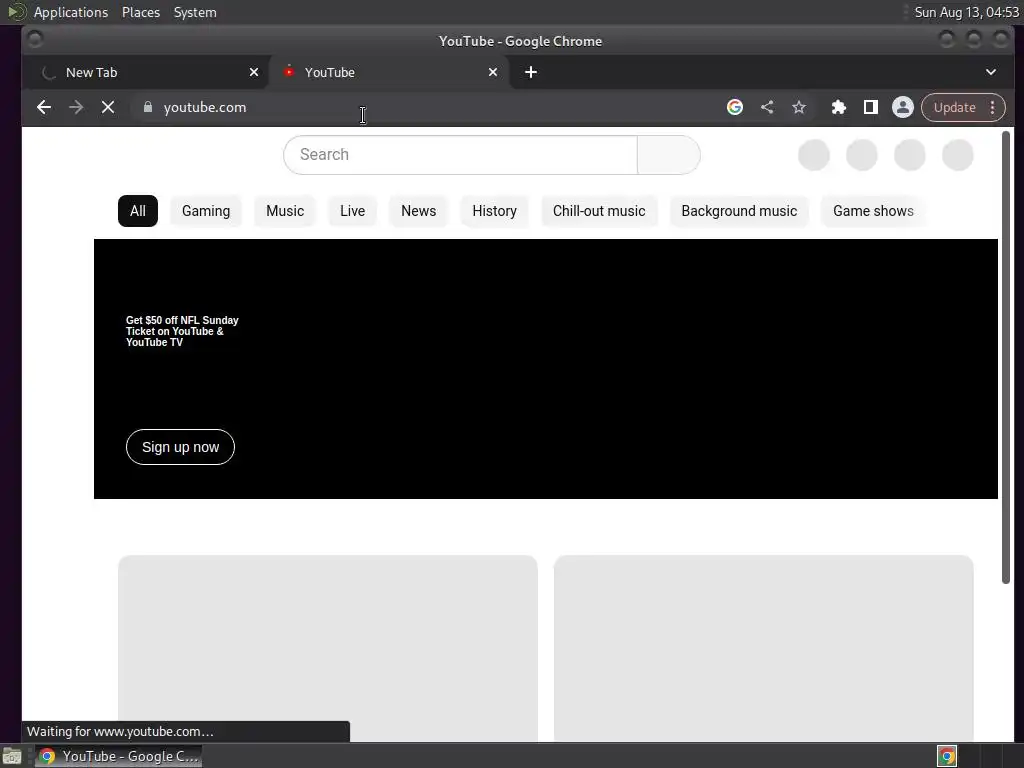Close the YouTube tab
1024x768 pixels.
click(x=493, y=72)
